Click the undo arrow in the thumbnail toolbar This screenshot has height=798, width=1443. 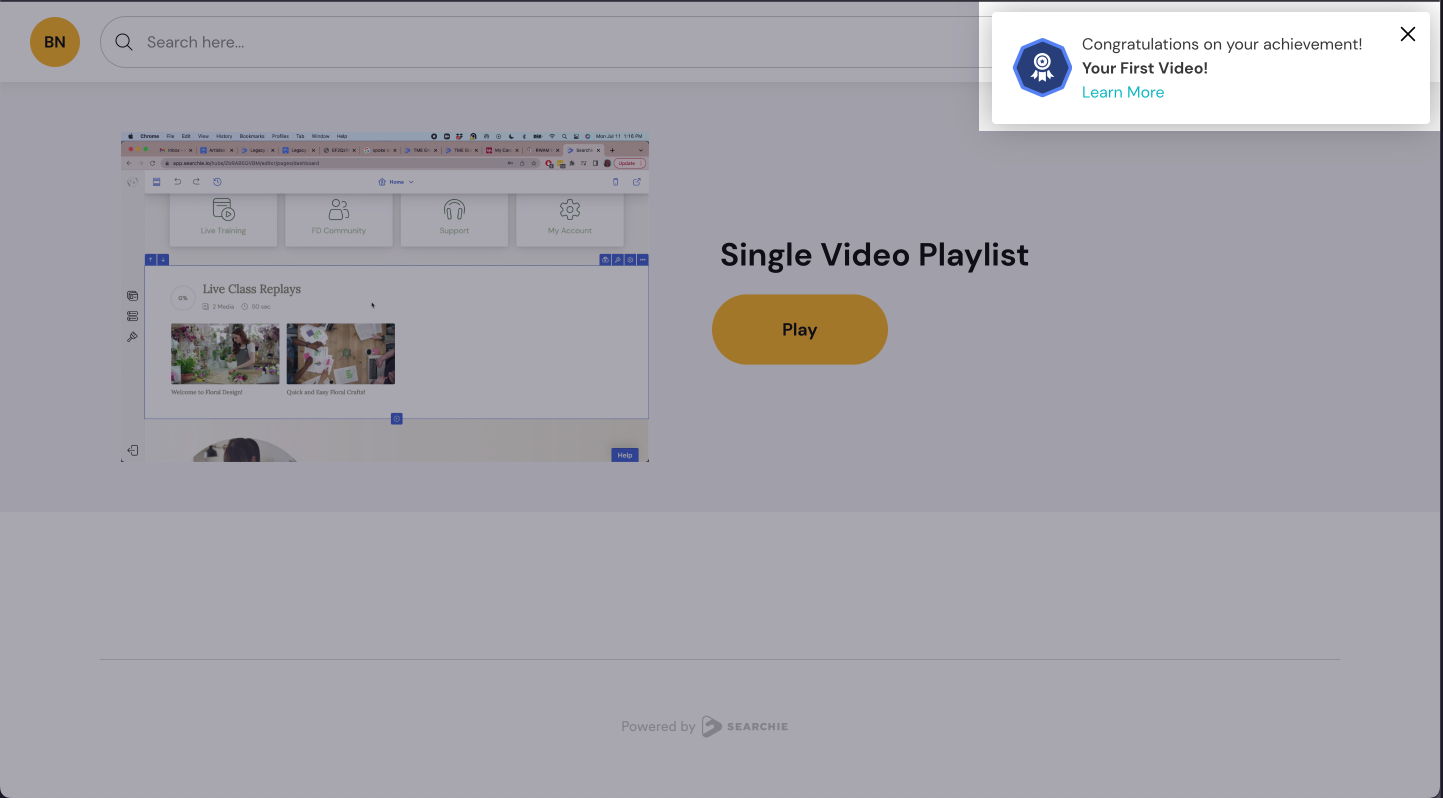click(x=177, y=182)
